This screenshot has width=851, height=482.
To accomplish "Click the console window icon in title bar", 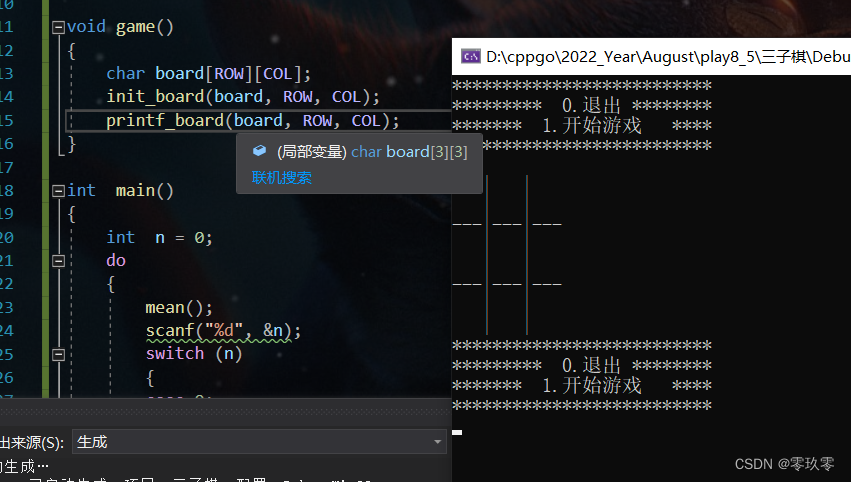I will pyautogui.click(x=471, y=56).
